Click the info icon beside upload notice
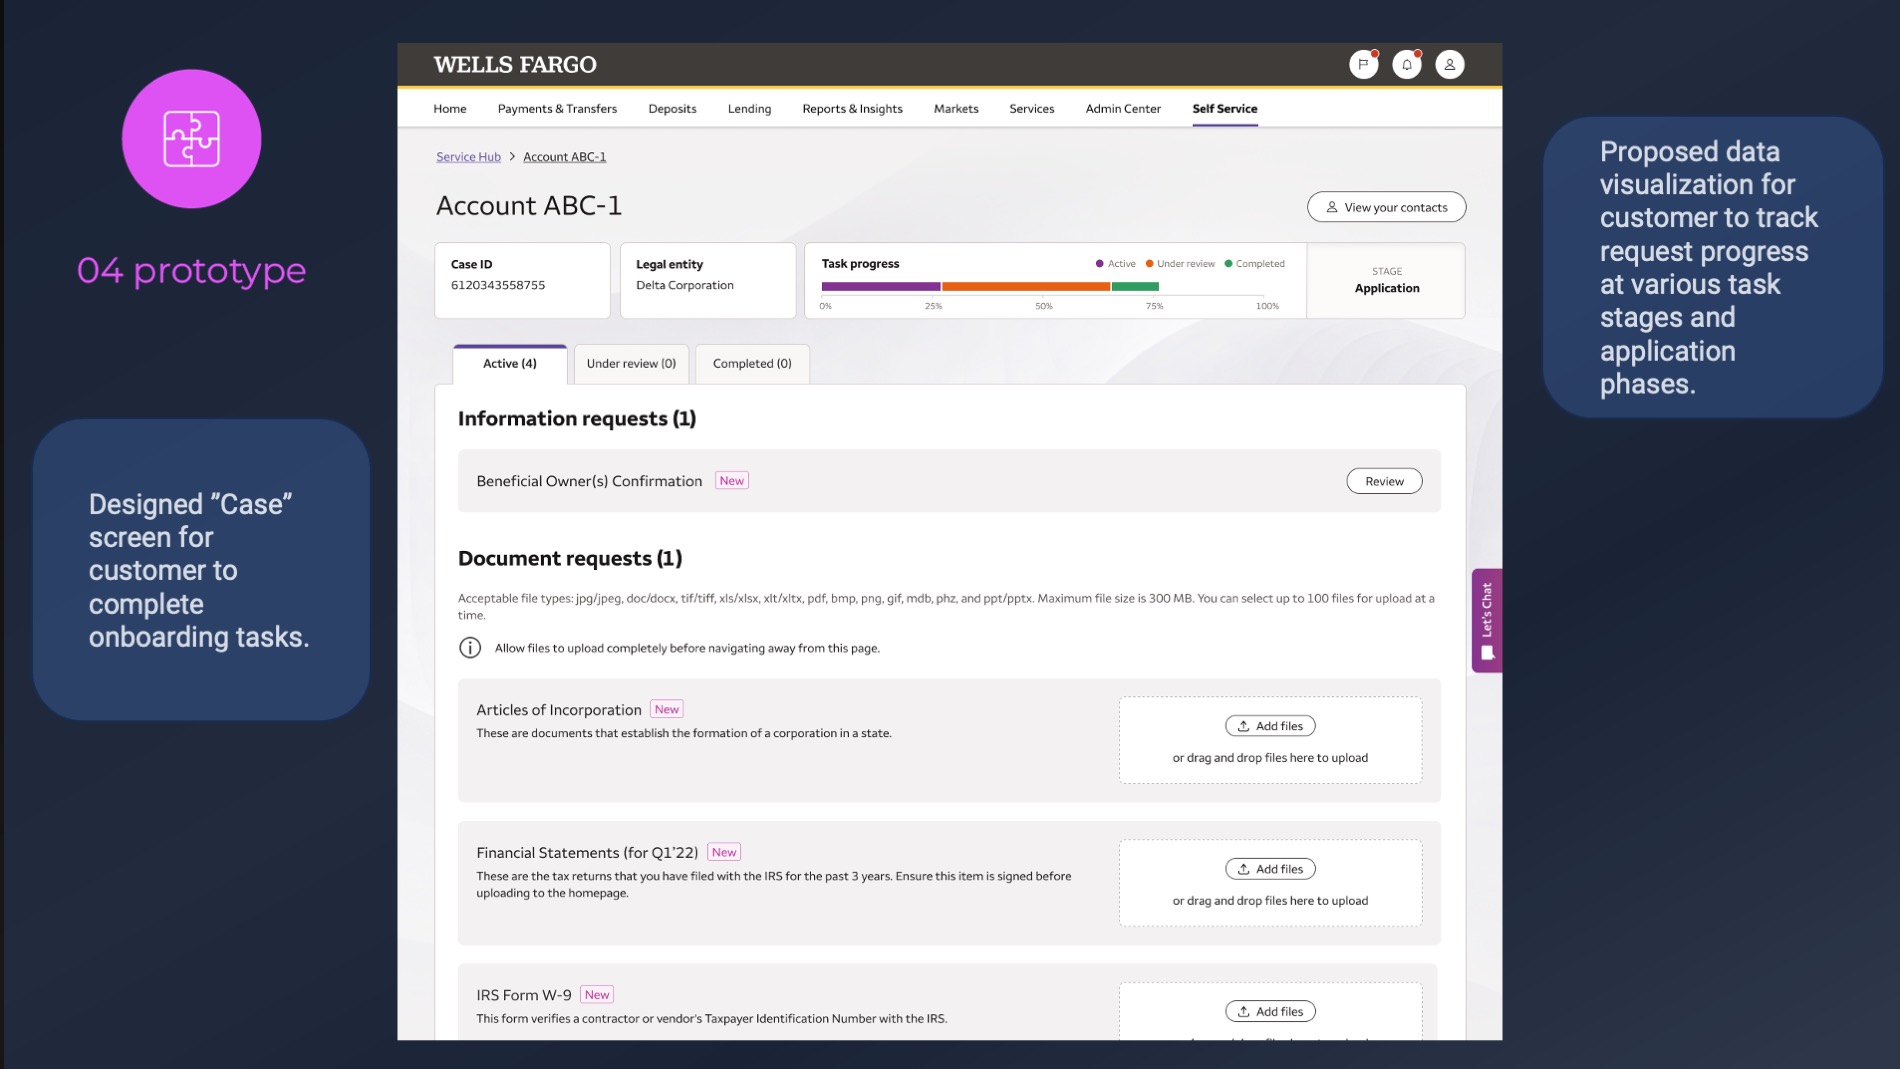 pyautogui.click(x=470, y=648)
